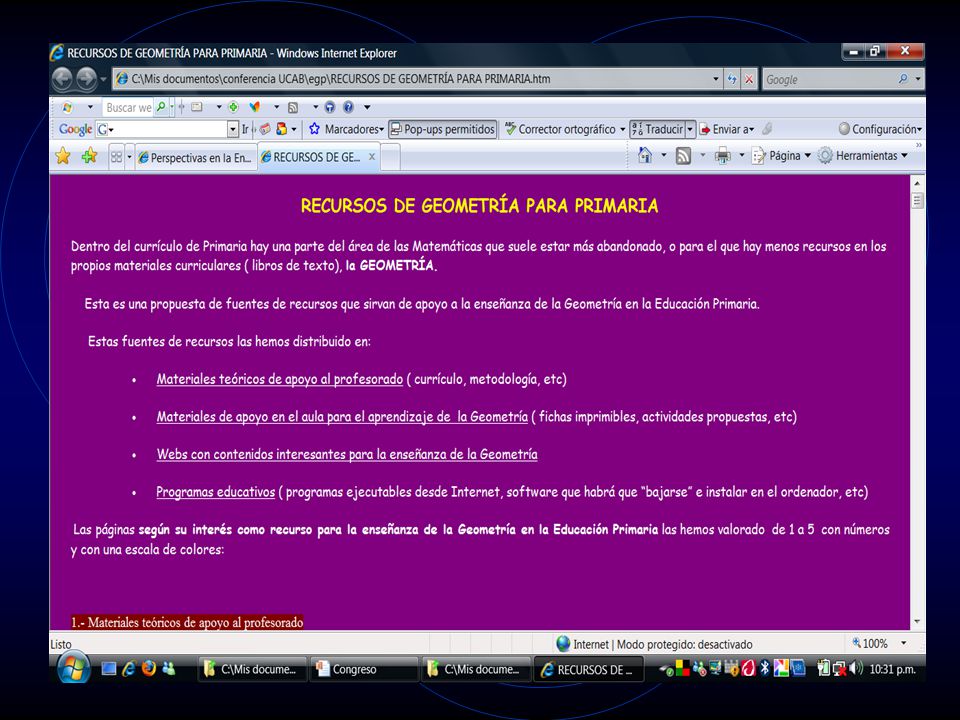The width and height of the screenshot is (960, 720).
Task: Expand the address bar history dropdown
Action: (716, 79)
